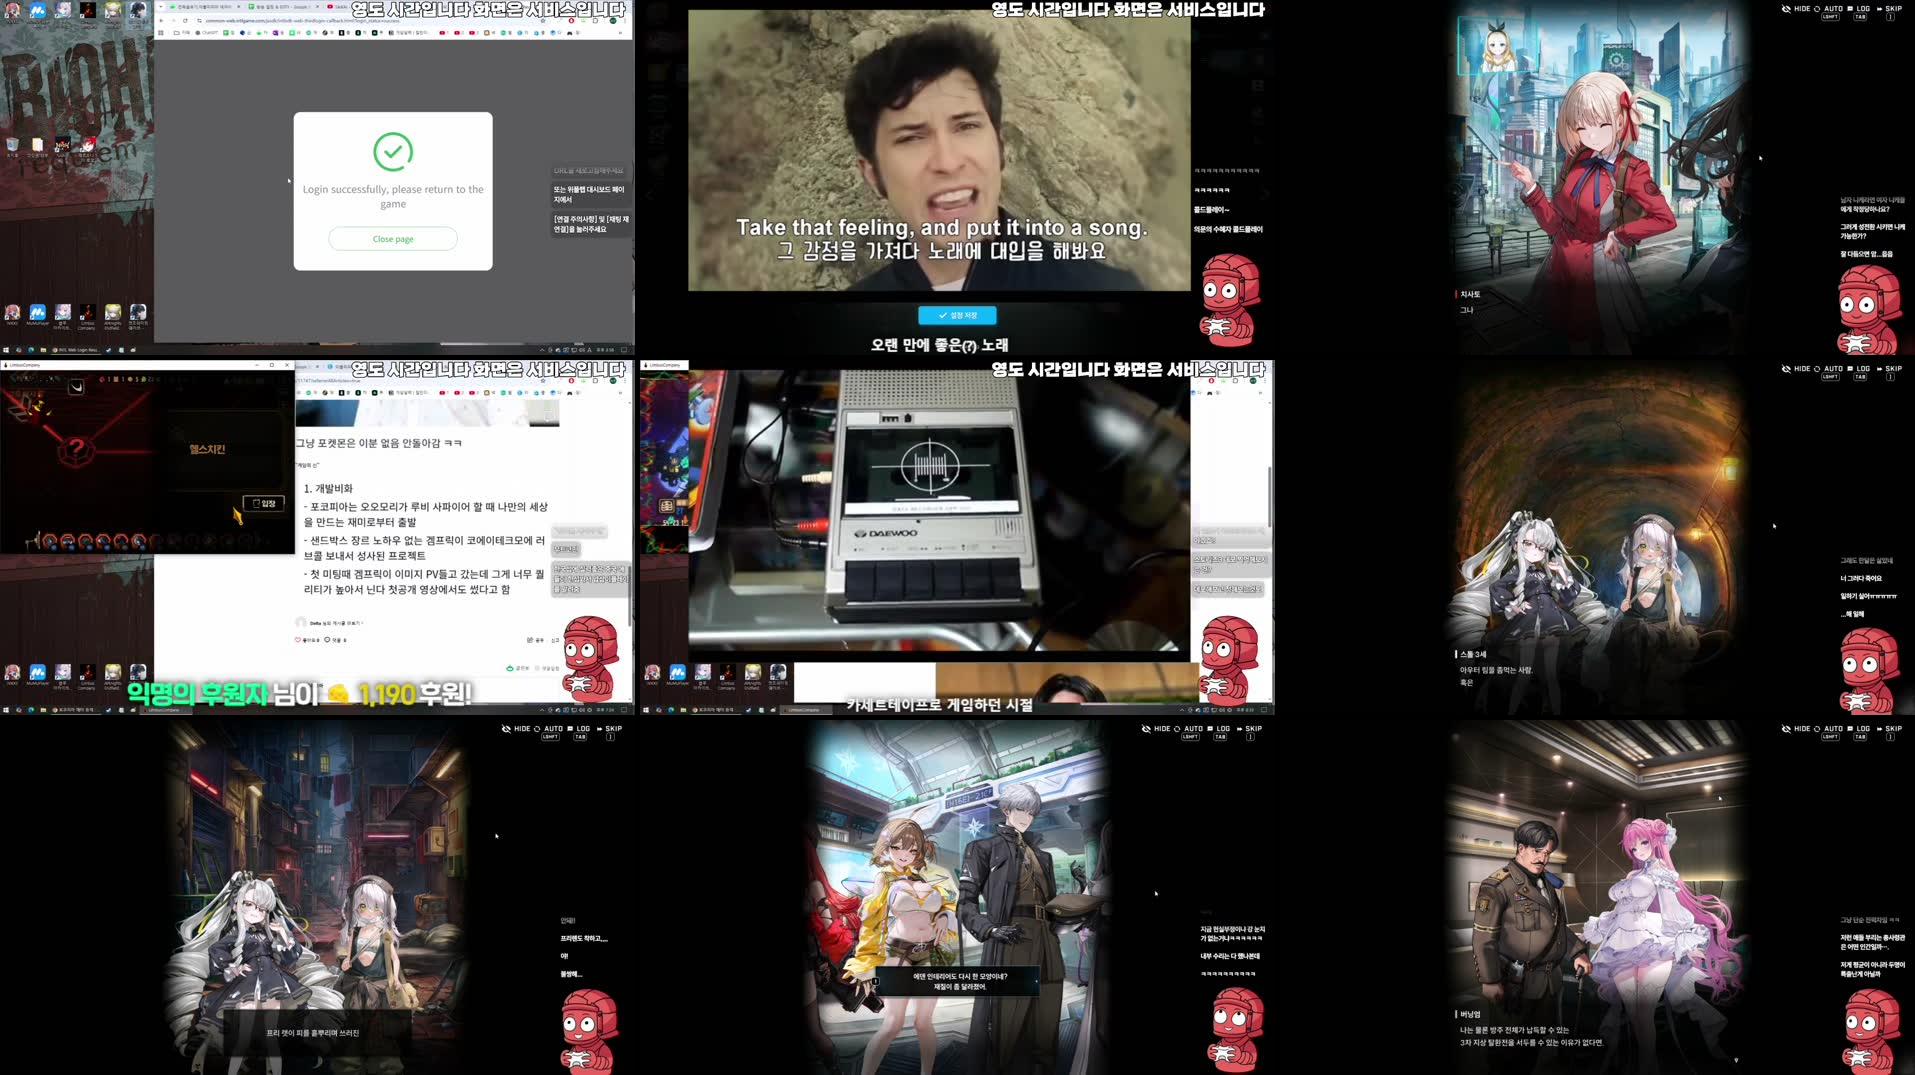
Task: Expand hidden icons in the system tray
Action: pyautogui.click(x=541, y=350)
